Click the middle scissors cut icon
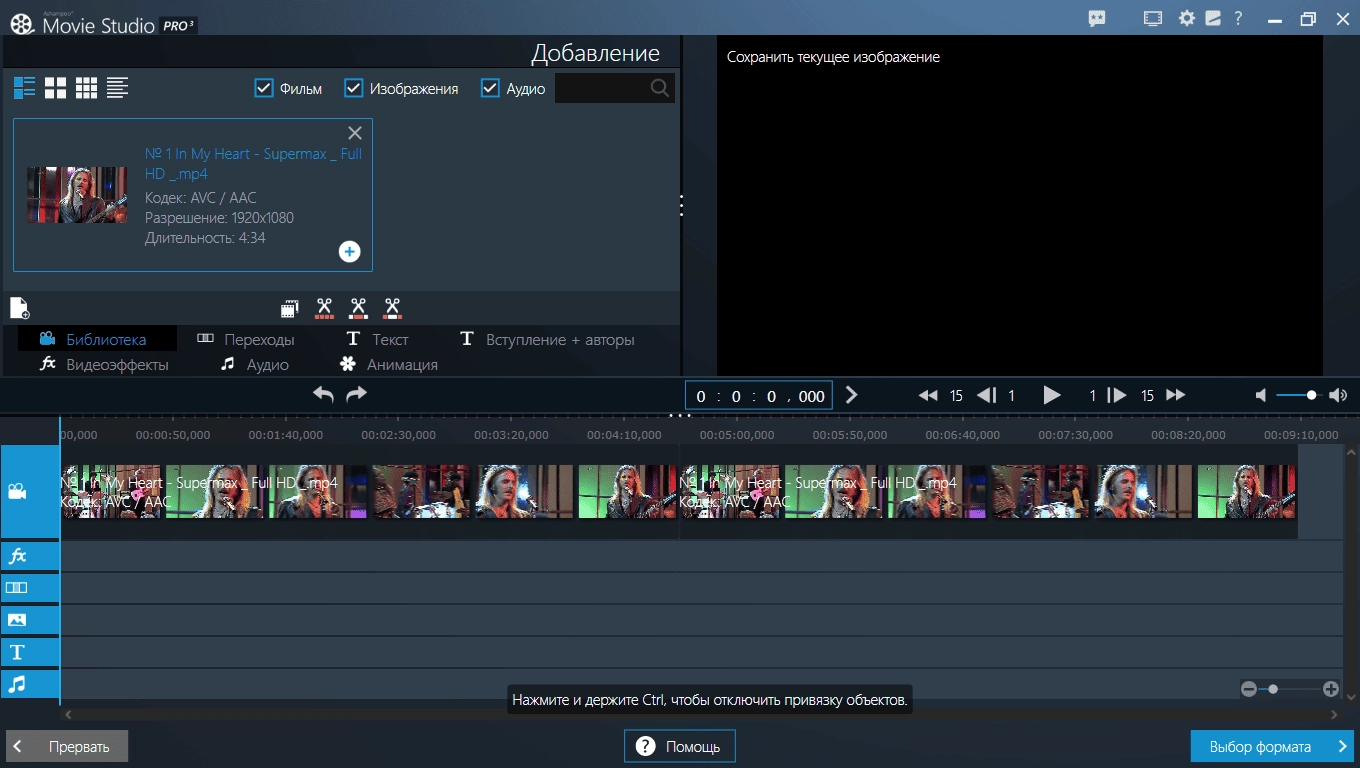The height and width of the screenshot is (768, 1360). (359, 308)
